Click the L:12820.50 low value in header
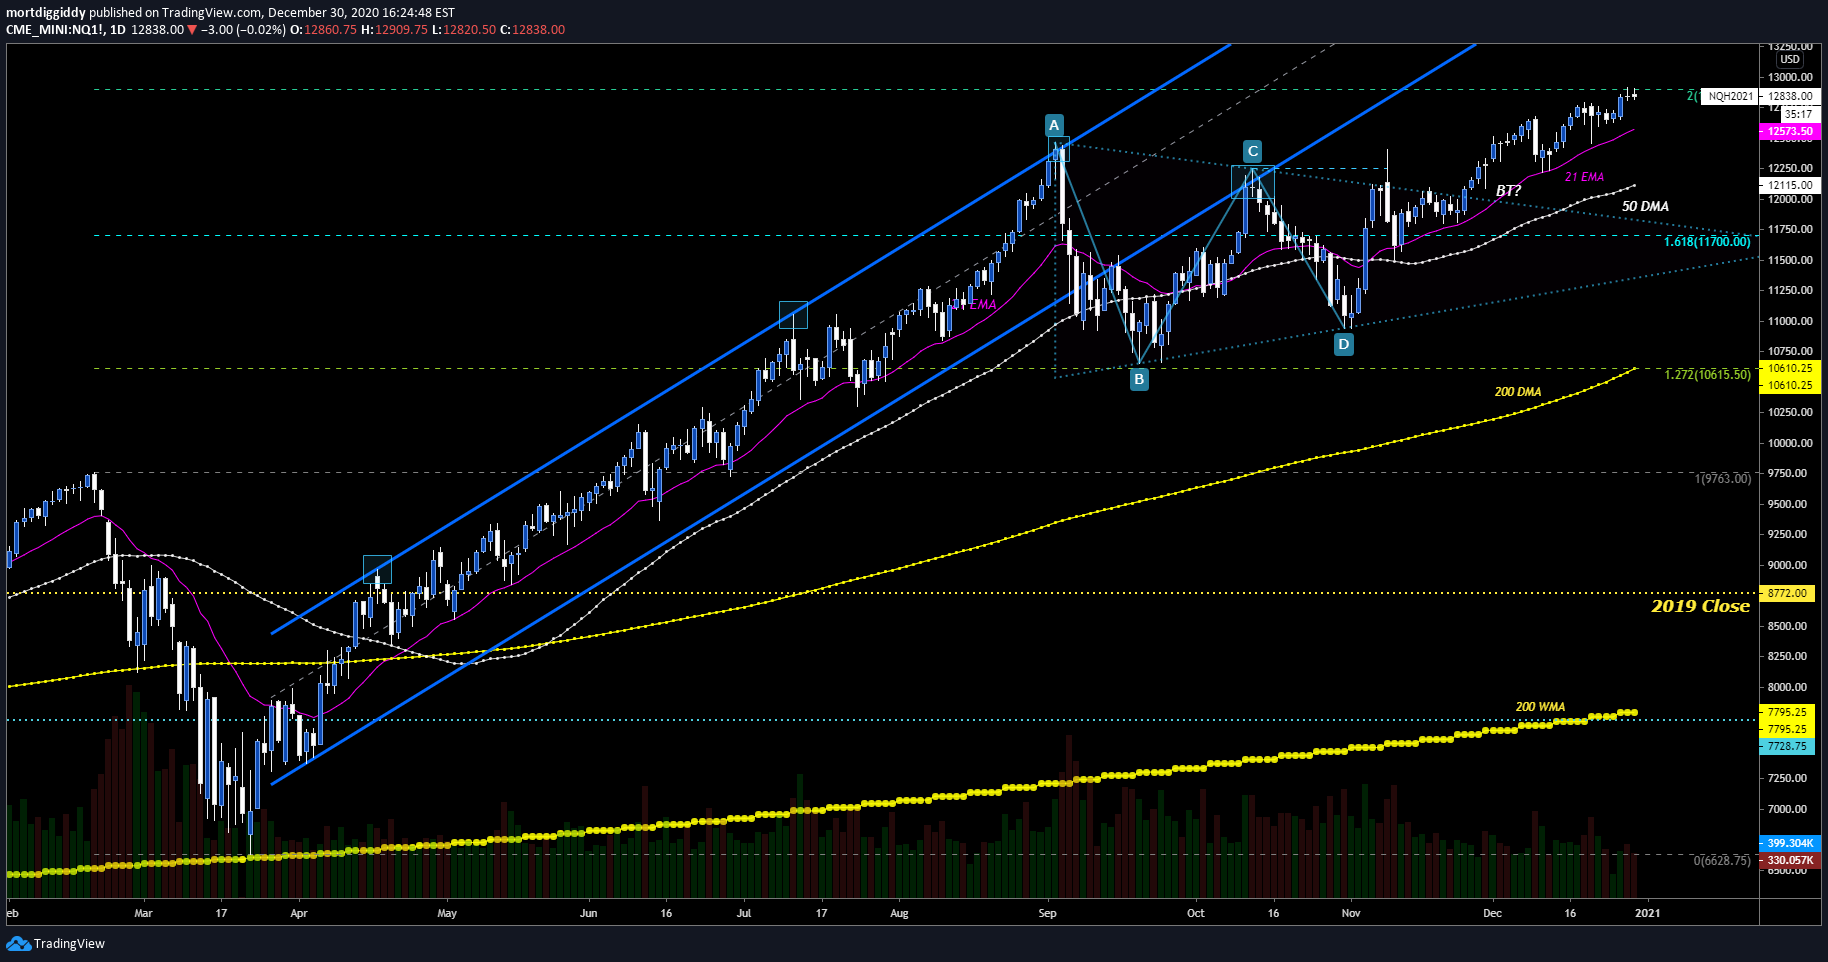 (x=464, y=30)
